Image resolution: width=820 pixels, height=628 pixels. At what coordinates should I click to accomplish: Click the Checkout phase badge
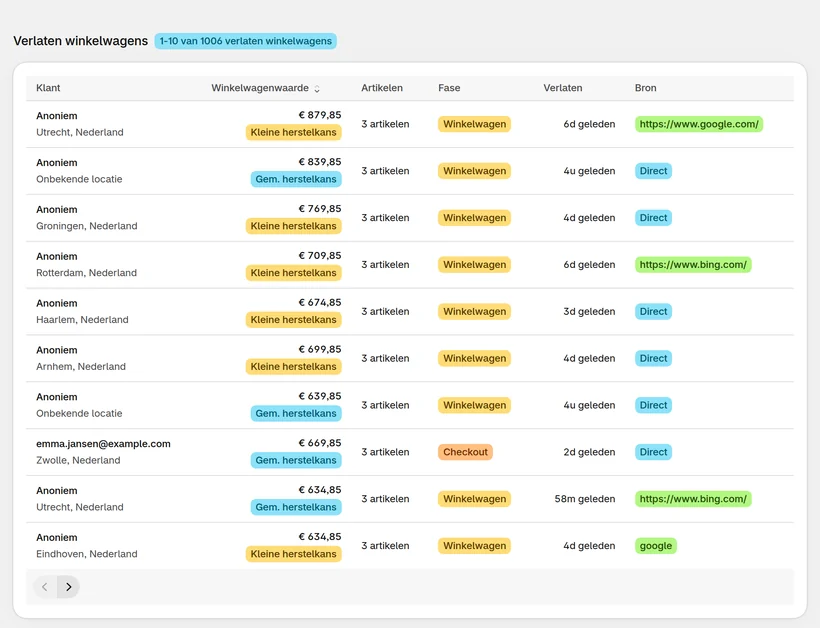tap(465, 452)
